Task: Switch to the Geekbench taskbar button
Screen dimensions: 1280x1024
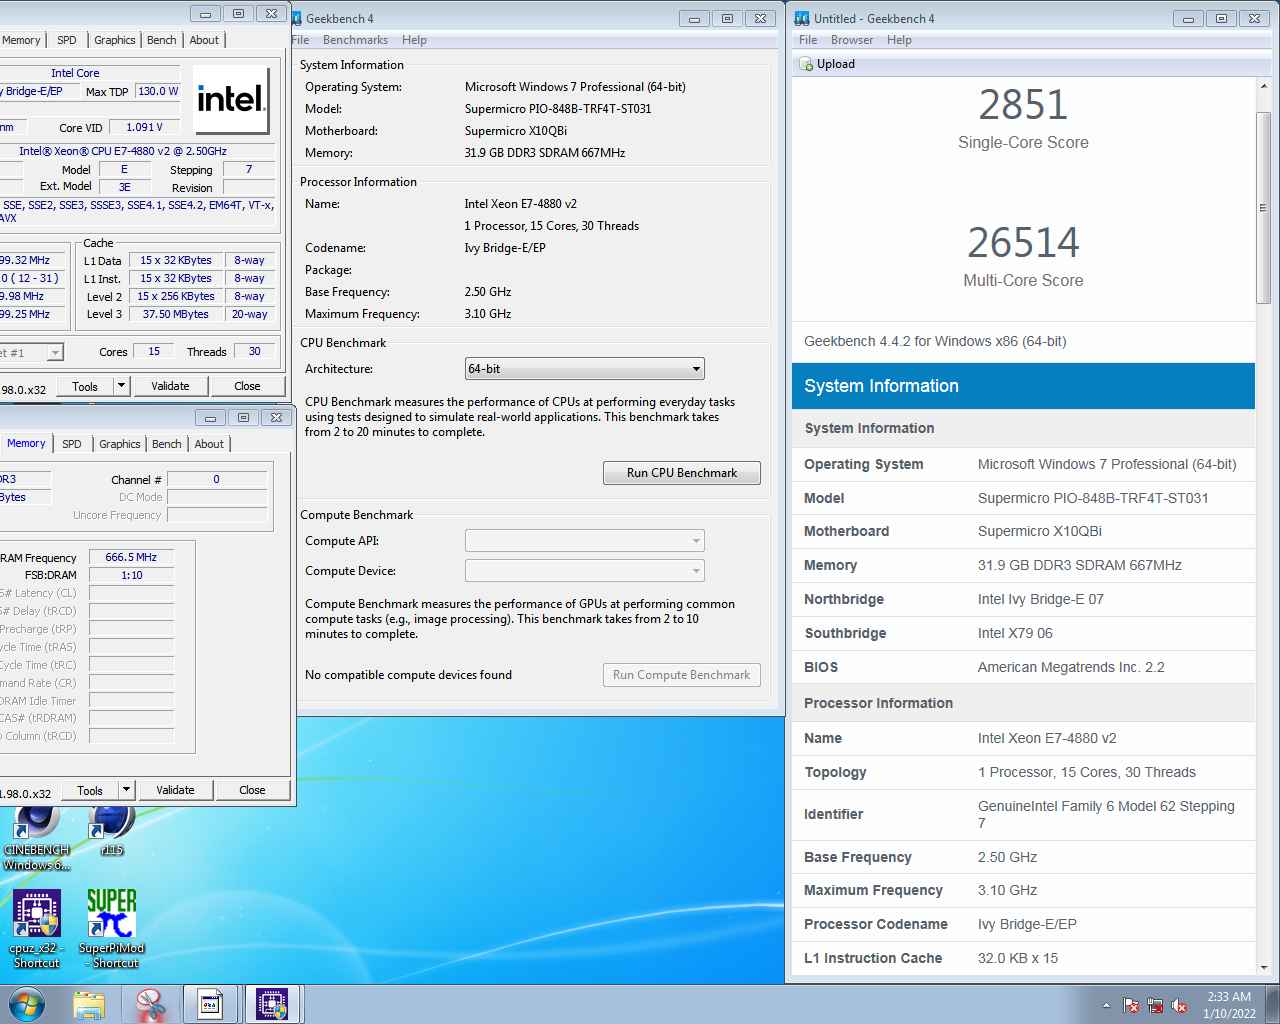Action: coord(211,1005)
